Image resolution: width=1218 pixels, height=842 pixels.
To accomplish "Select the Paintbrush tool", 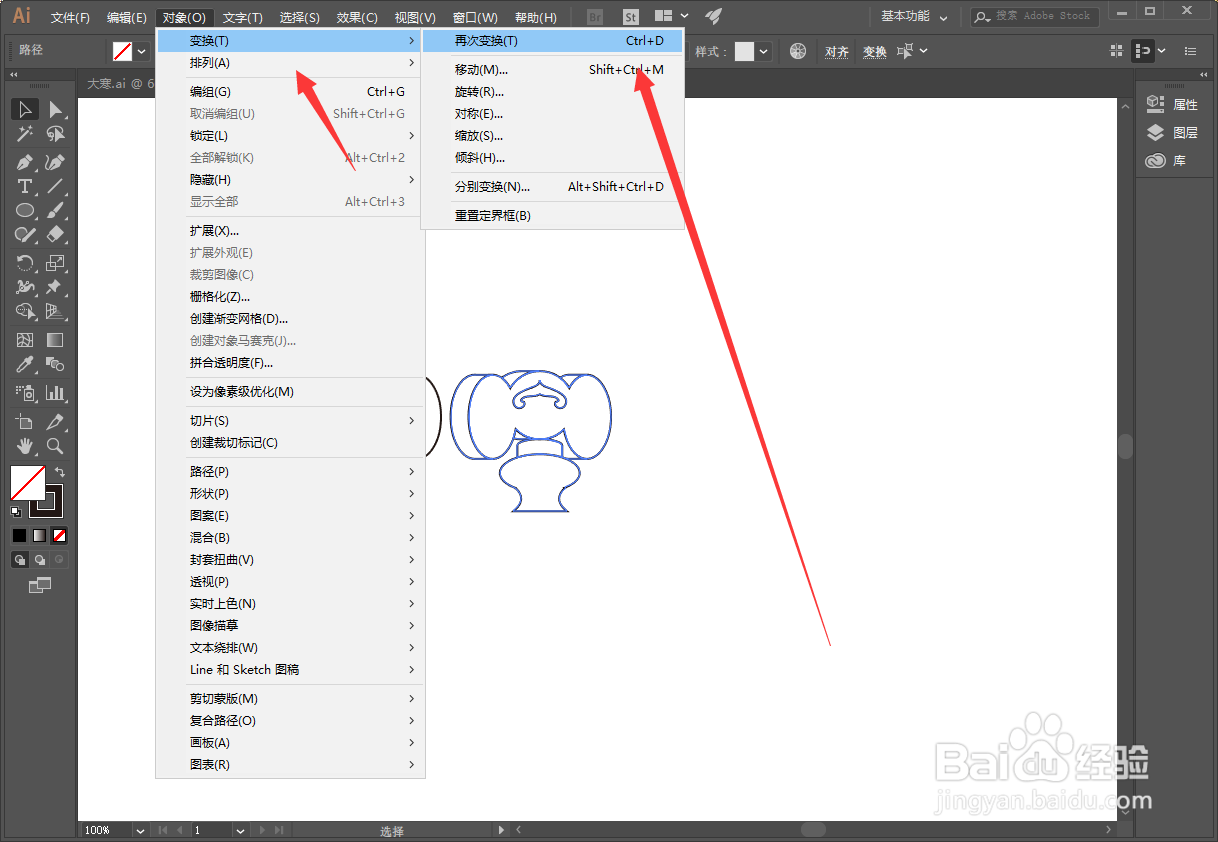I will (55, 210).
